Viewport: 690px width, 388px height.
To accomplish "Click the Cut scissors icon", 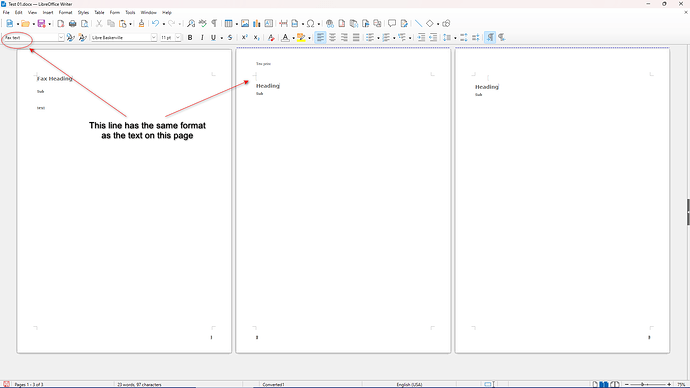I will tap(99, 23).
